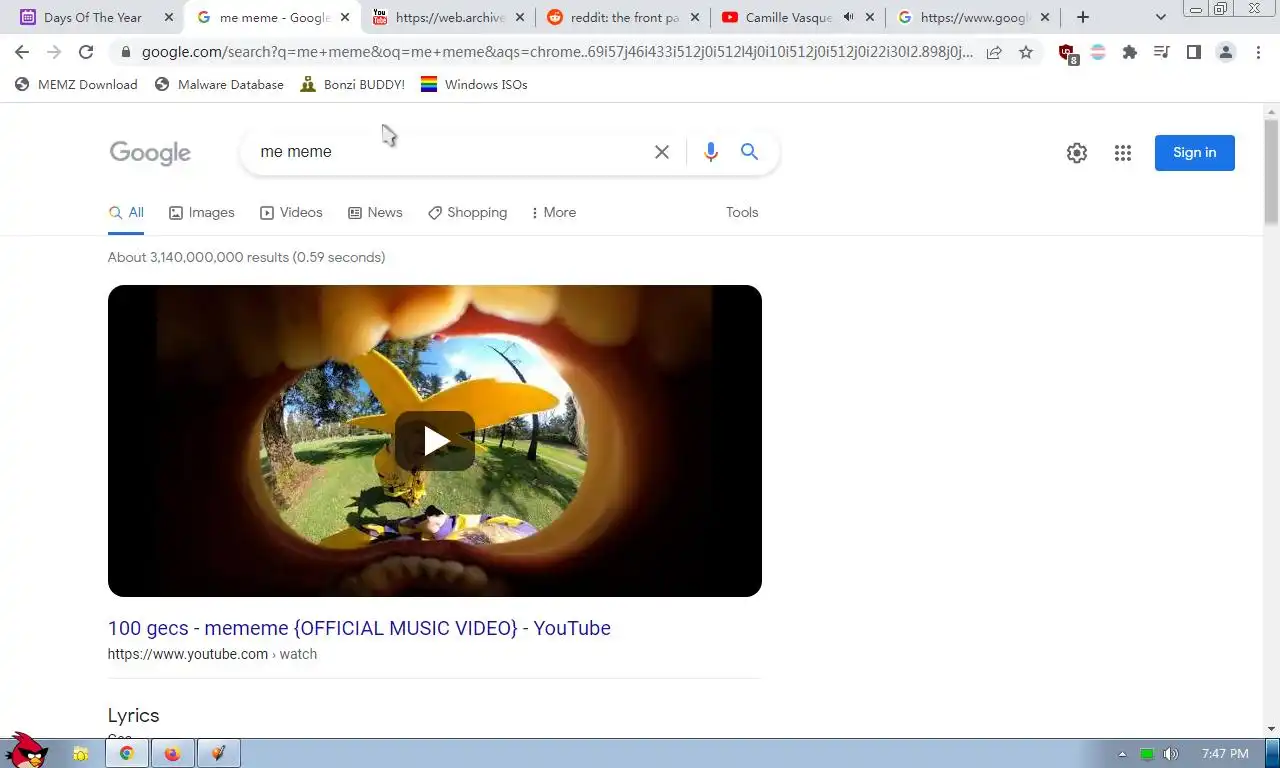Close the me meme Google tab
The width and height of the screenshot is (1280, 768).
(345, 17)
